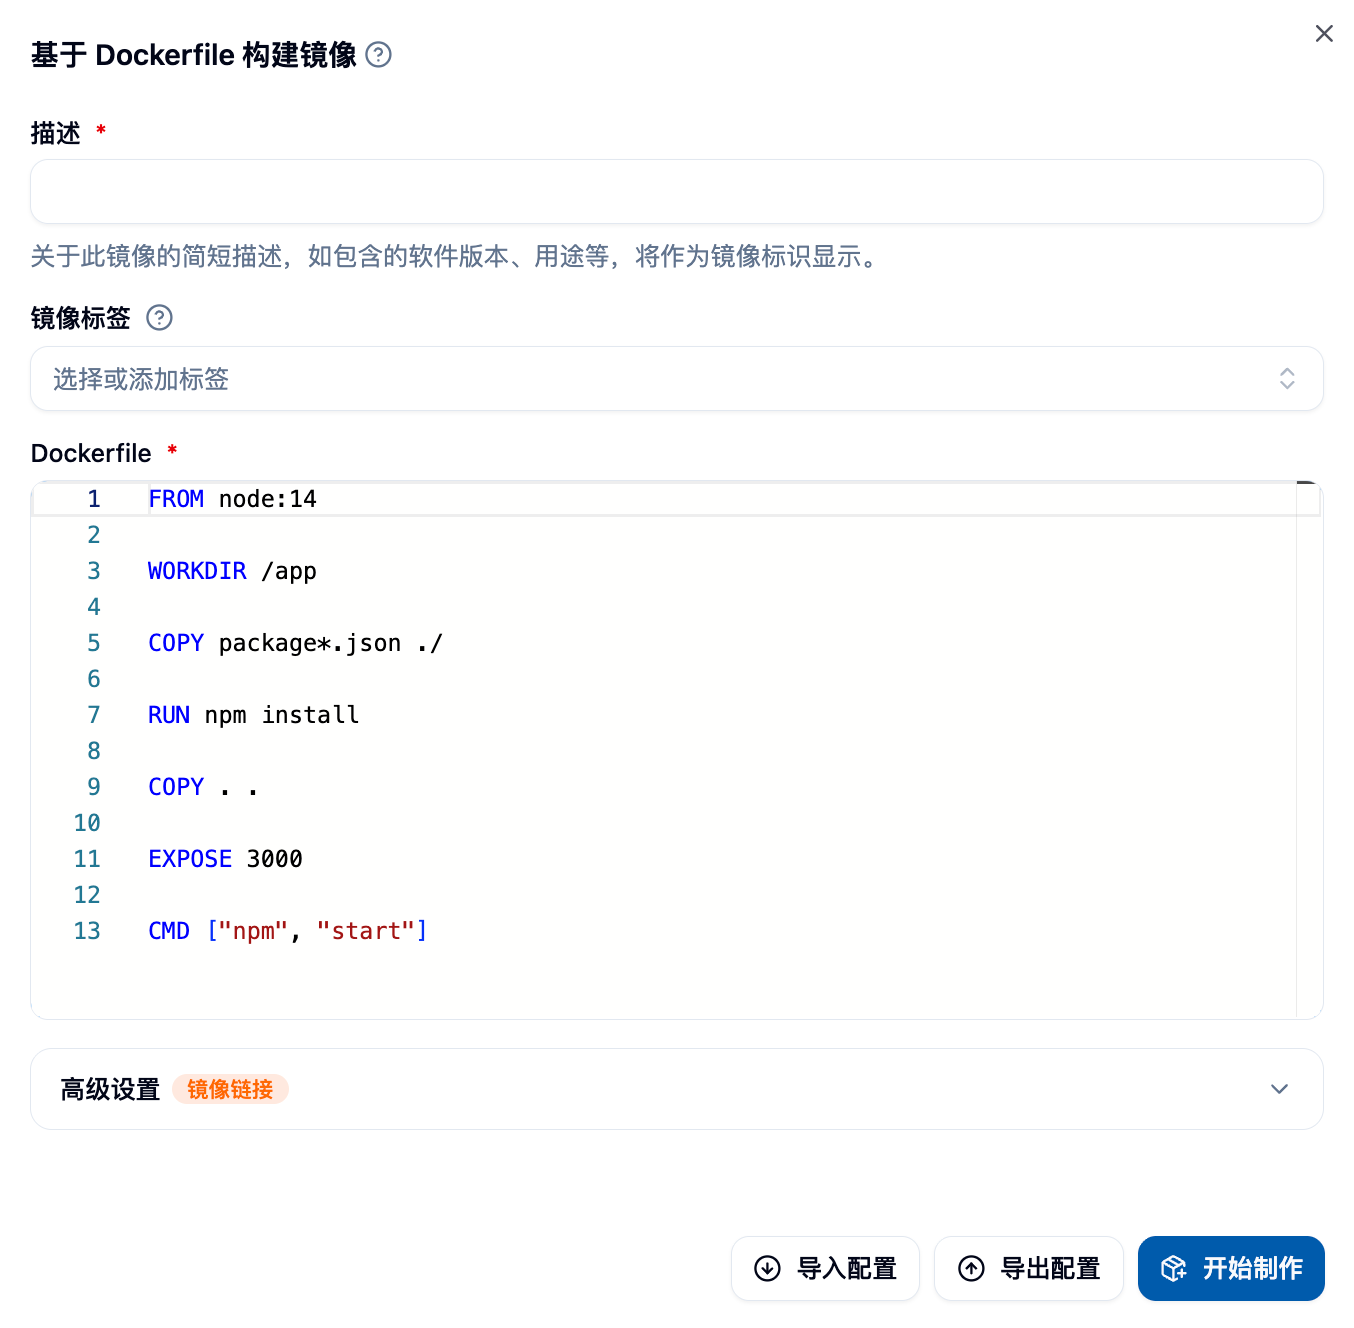Click the help icon next to 镜像标签
This screenshot has width=1354, height=1328.
click(x=159, y=318)
